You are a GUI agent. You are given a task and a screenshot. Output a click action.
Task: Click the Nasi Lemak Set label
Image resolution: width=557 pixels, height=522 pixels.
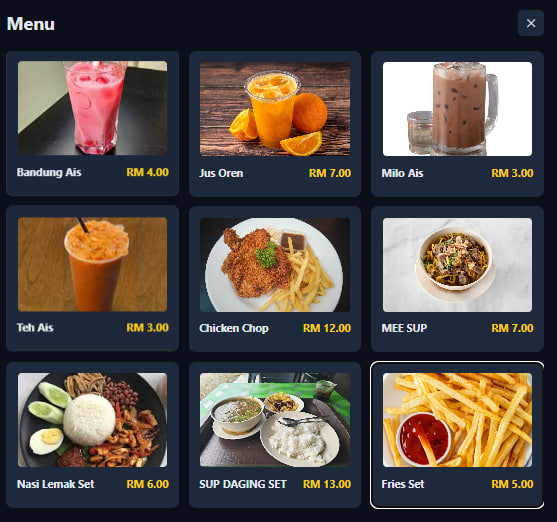(55, 484)
